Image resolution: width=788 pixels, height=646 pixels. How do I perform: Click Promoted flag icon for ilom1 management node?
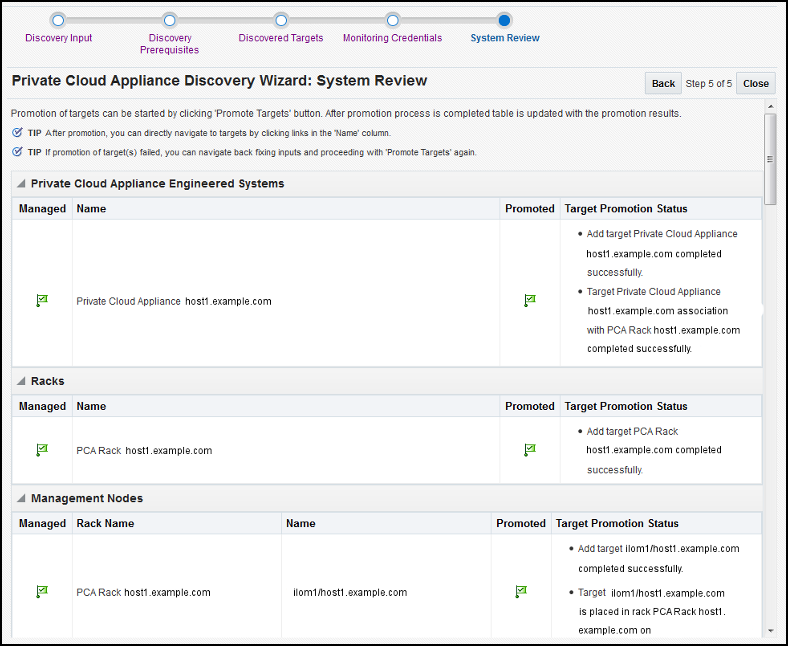tap(521, 592)
